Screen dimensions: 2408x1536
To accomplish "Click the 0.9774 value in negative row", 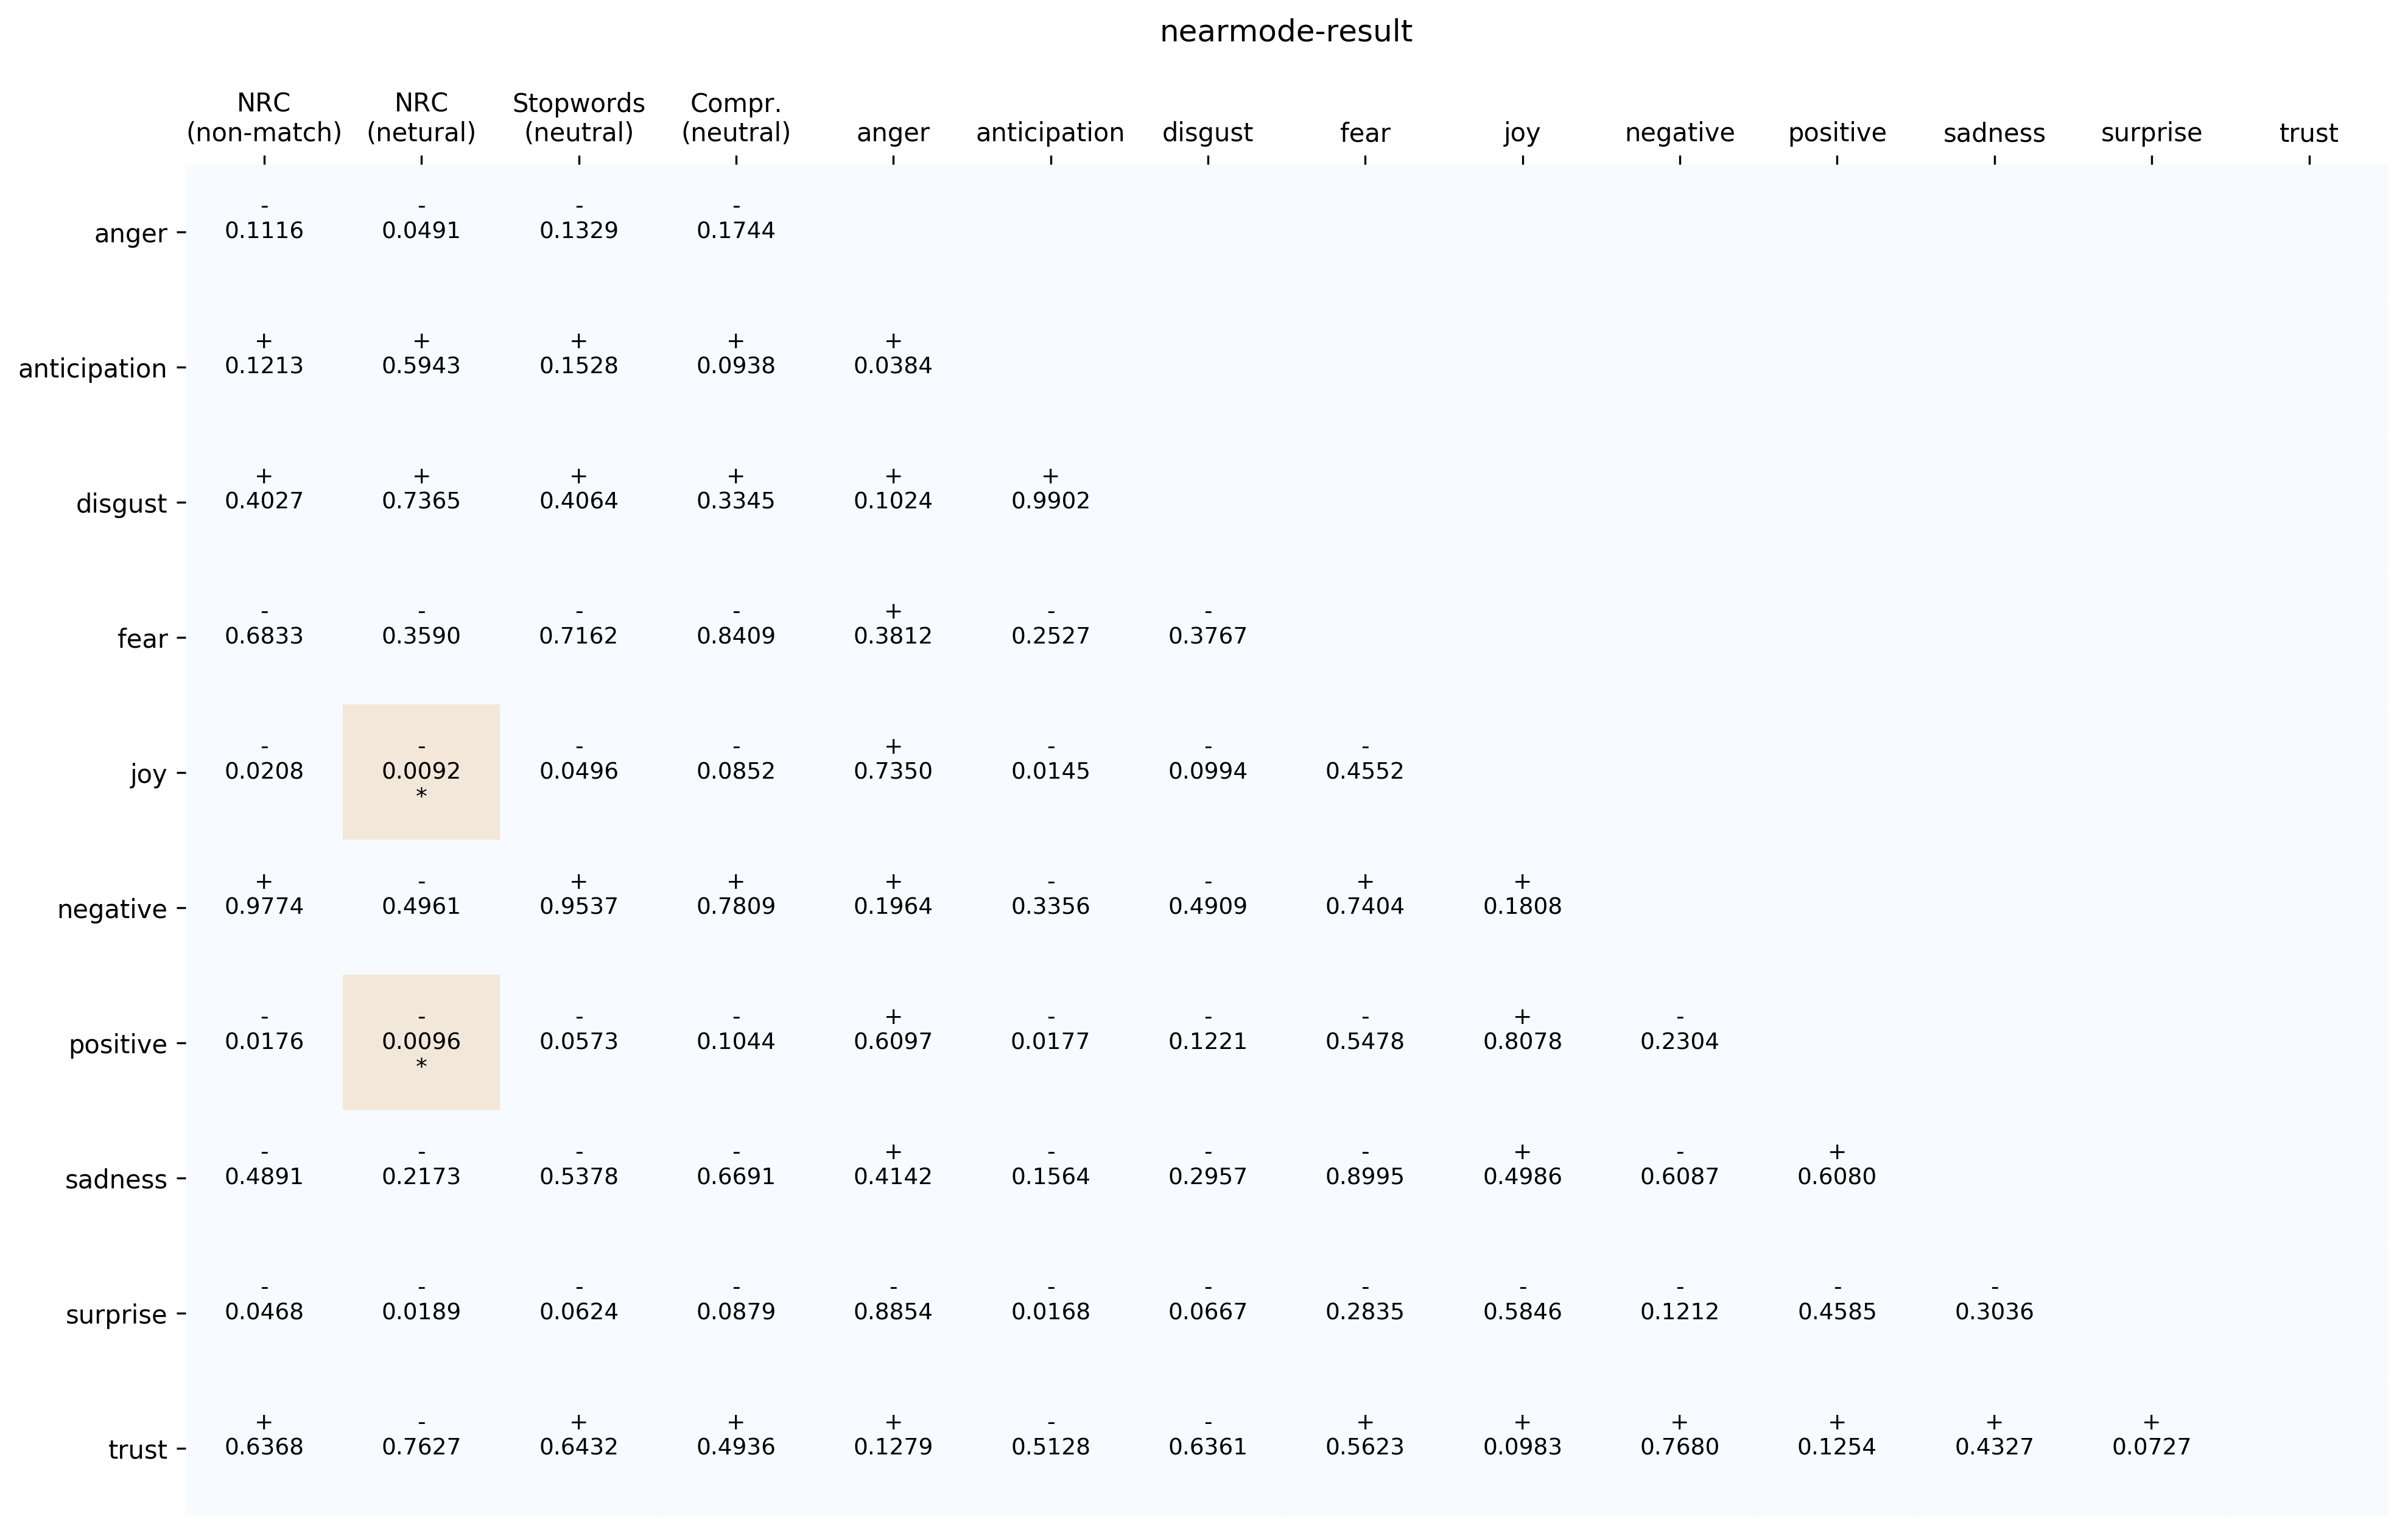I will click(264, 906).
